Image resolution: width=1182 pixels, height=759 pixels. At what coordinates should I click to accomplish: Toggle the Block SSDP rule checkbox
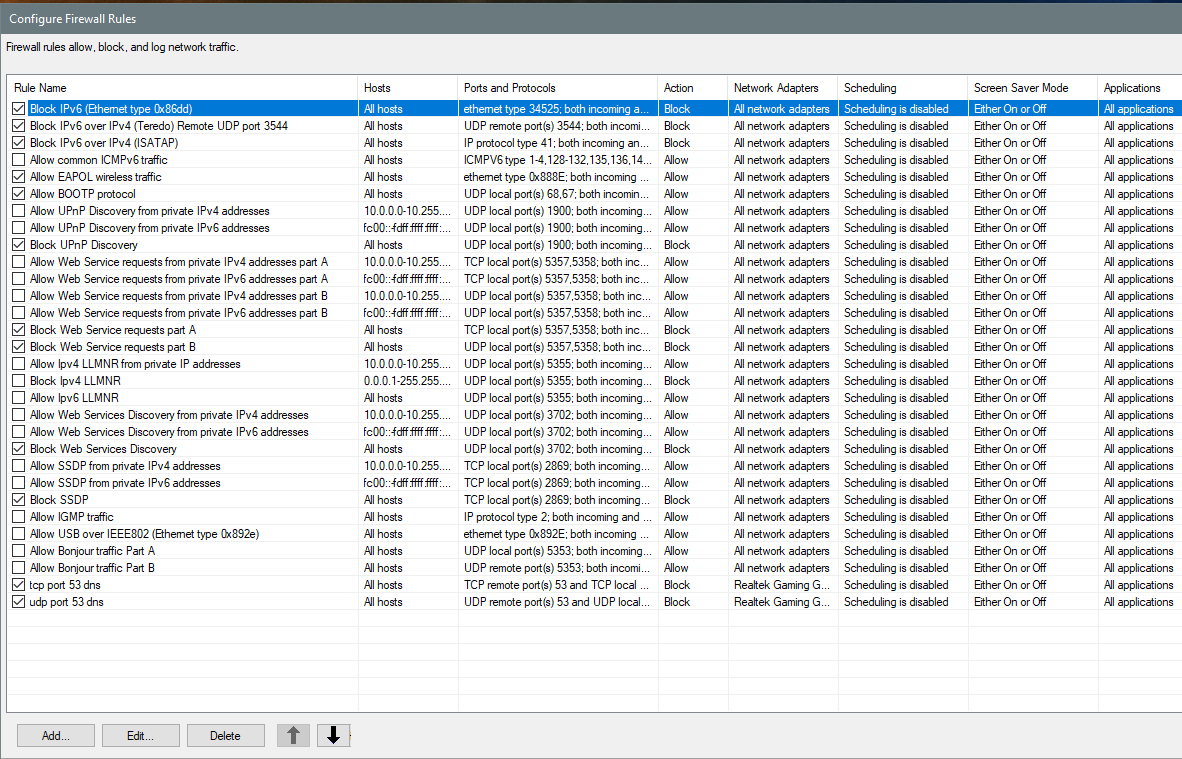[x=19, y=500]
